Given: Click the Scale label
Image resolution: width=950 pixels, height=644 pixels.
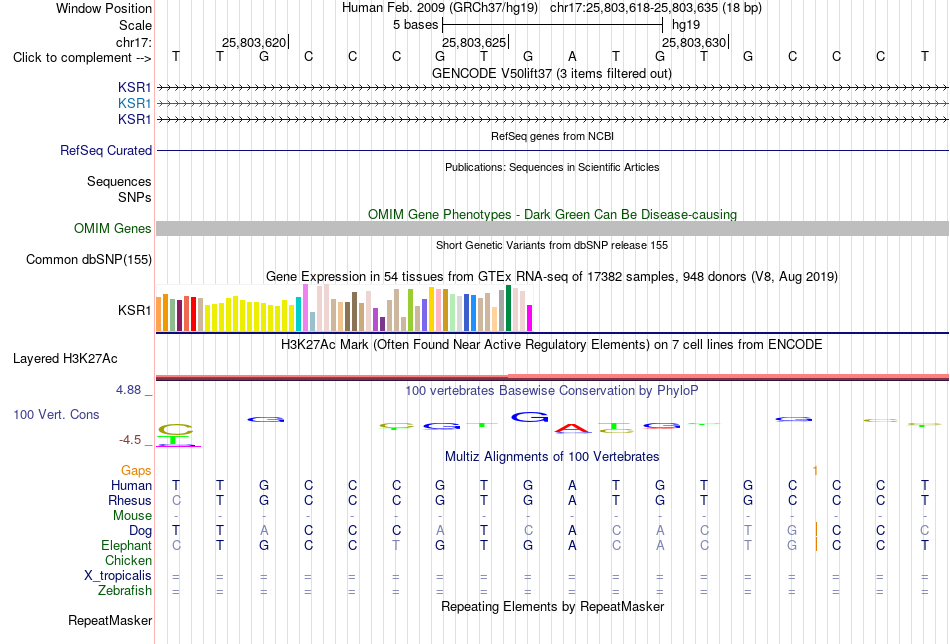Looking at the screenshot, I should [x=135, y=25].
